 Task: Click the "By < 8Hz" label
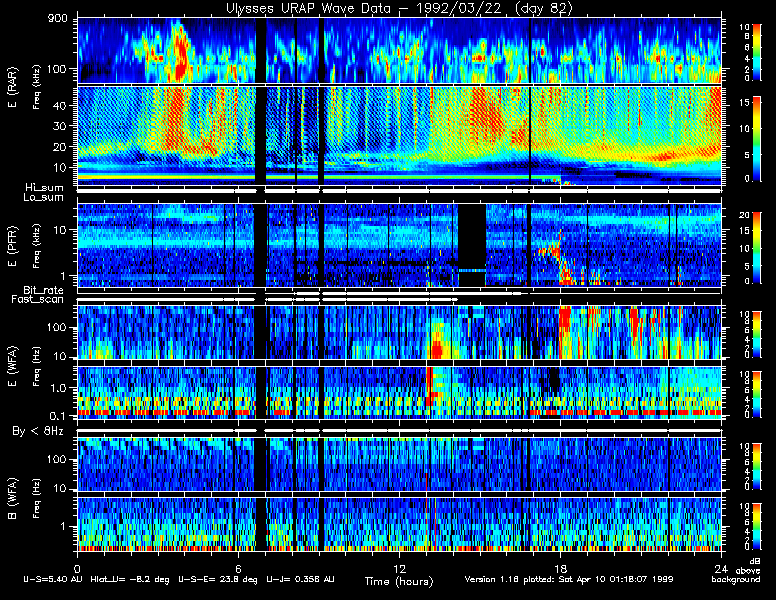(x=38, y=431)
